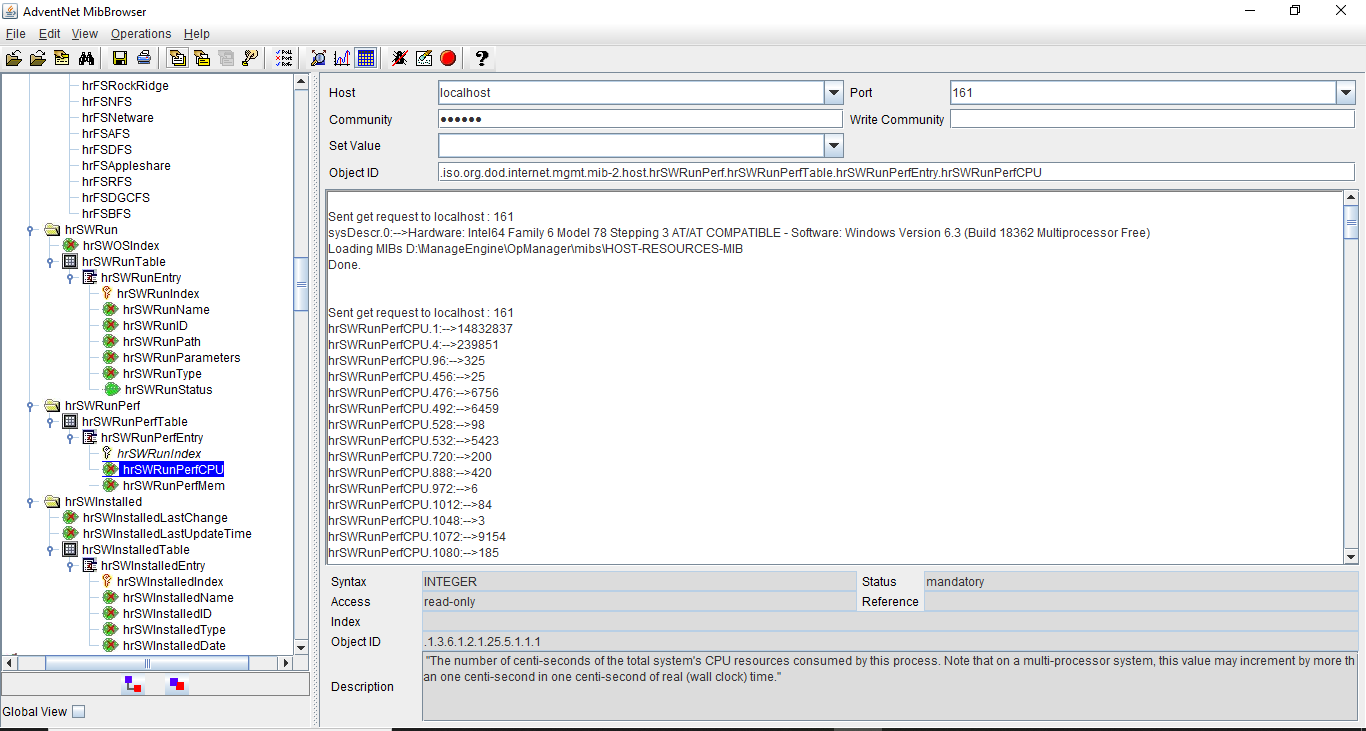Image resolution: width=1366 pixels, height=731 pixels.
Task: Select the hrSWOSIndex tree node
Action: tap(121, 246)
